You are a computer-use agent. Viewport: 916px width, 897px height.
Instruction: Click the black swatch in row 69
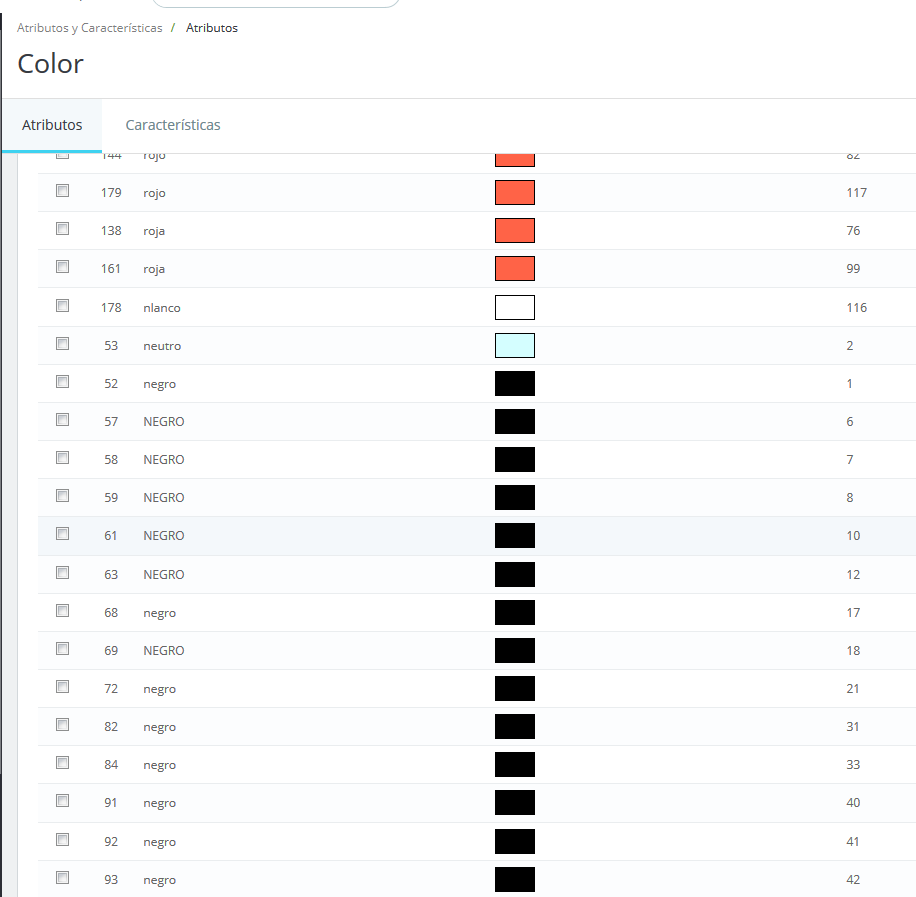click(x=515, y=650)
